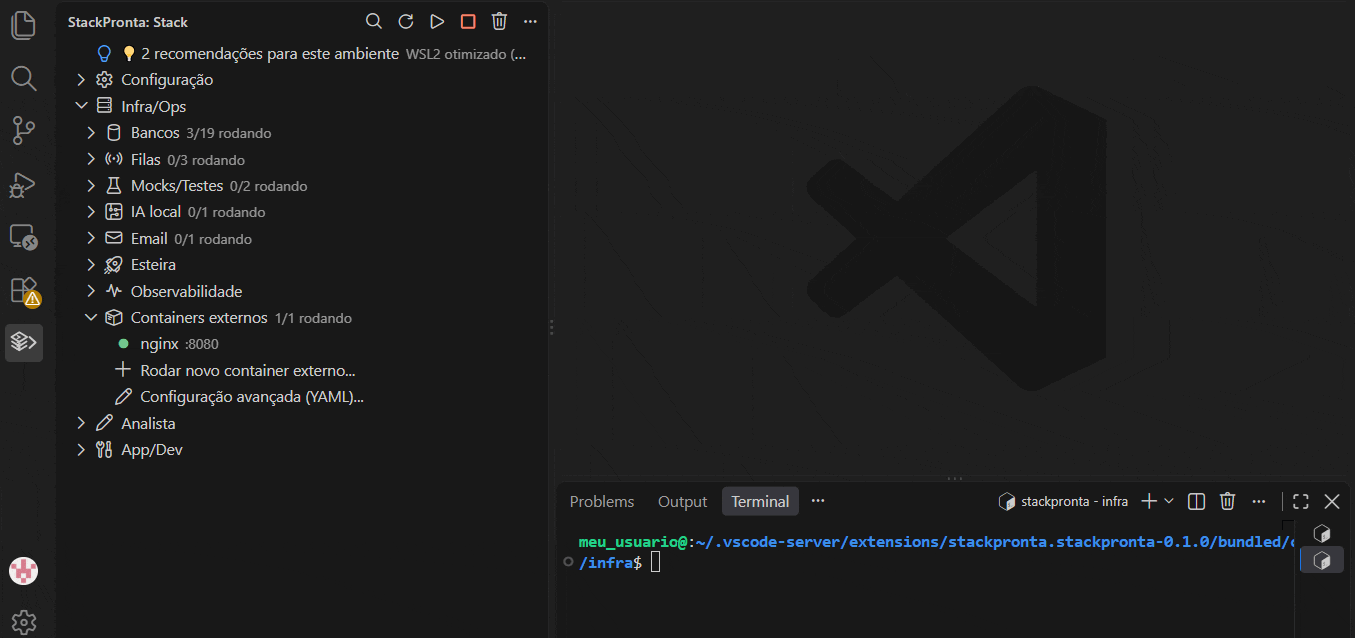Click in the terminal prompt input area
The width and height of the screenshot is (1355, 638).
(x=656, y=563)
